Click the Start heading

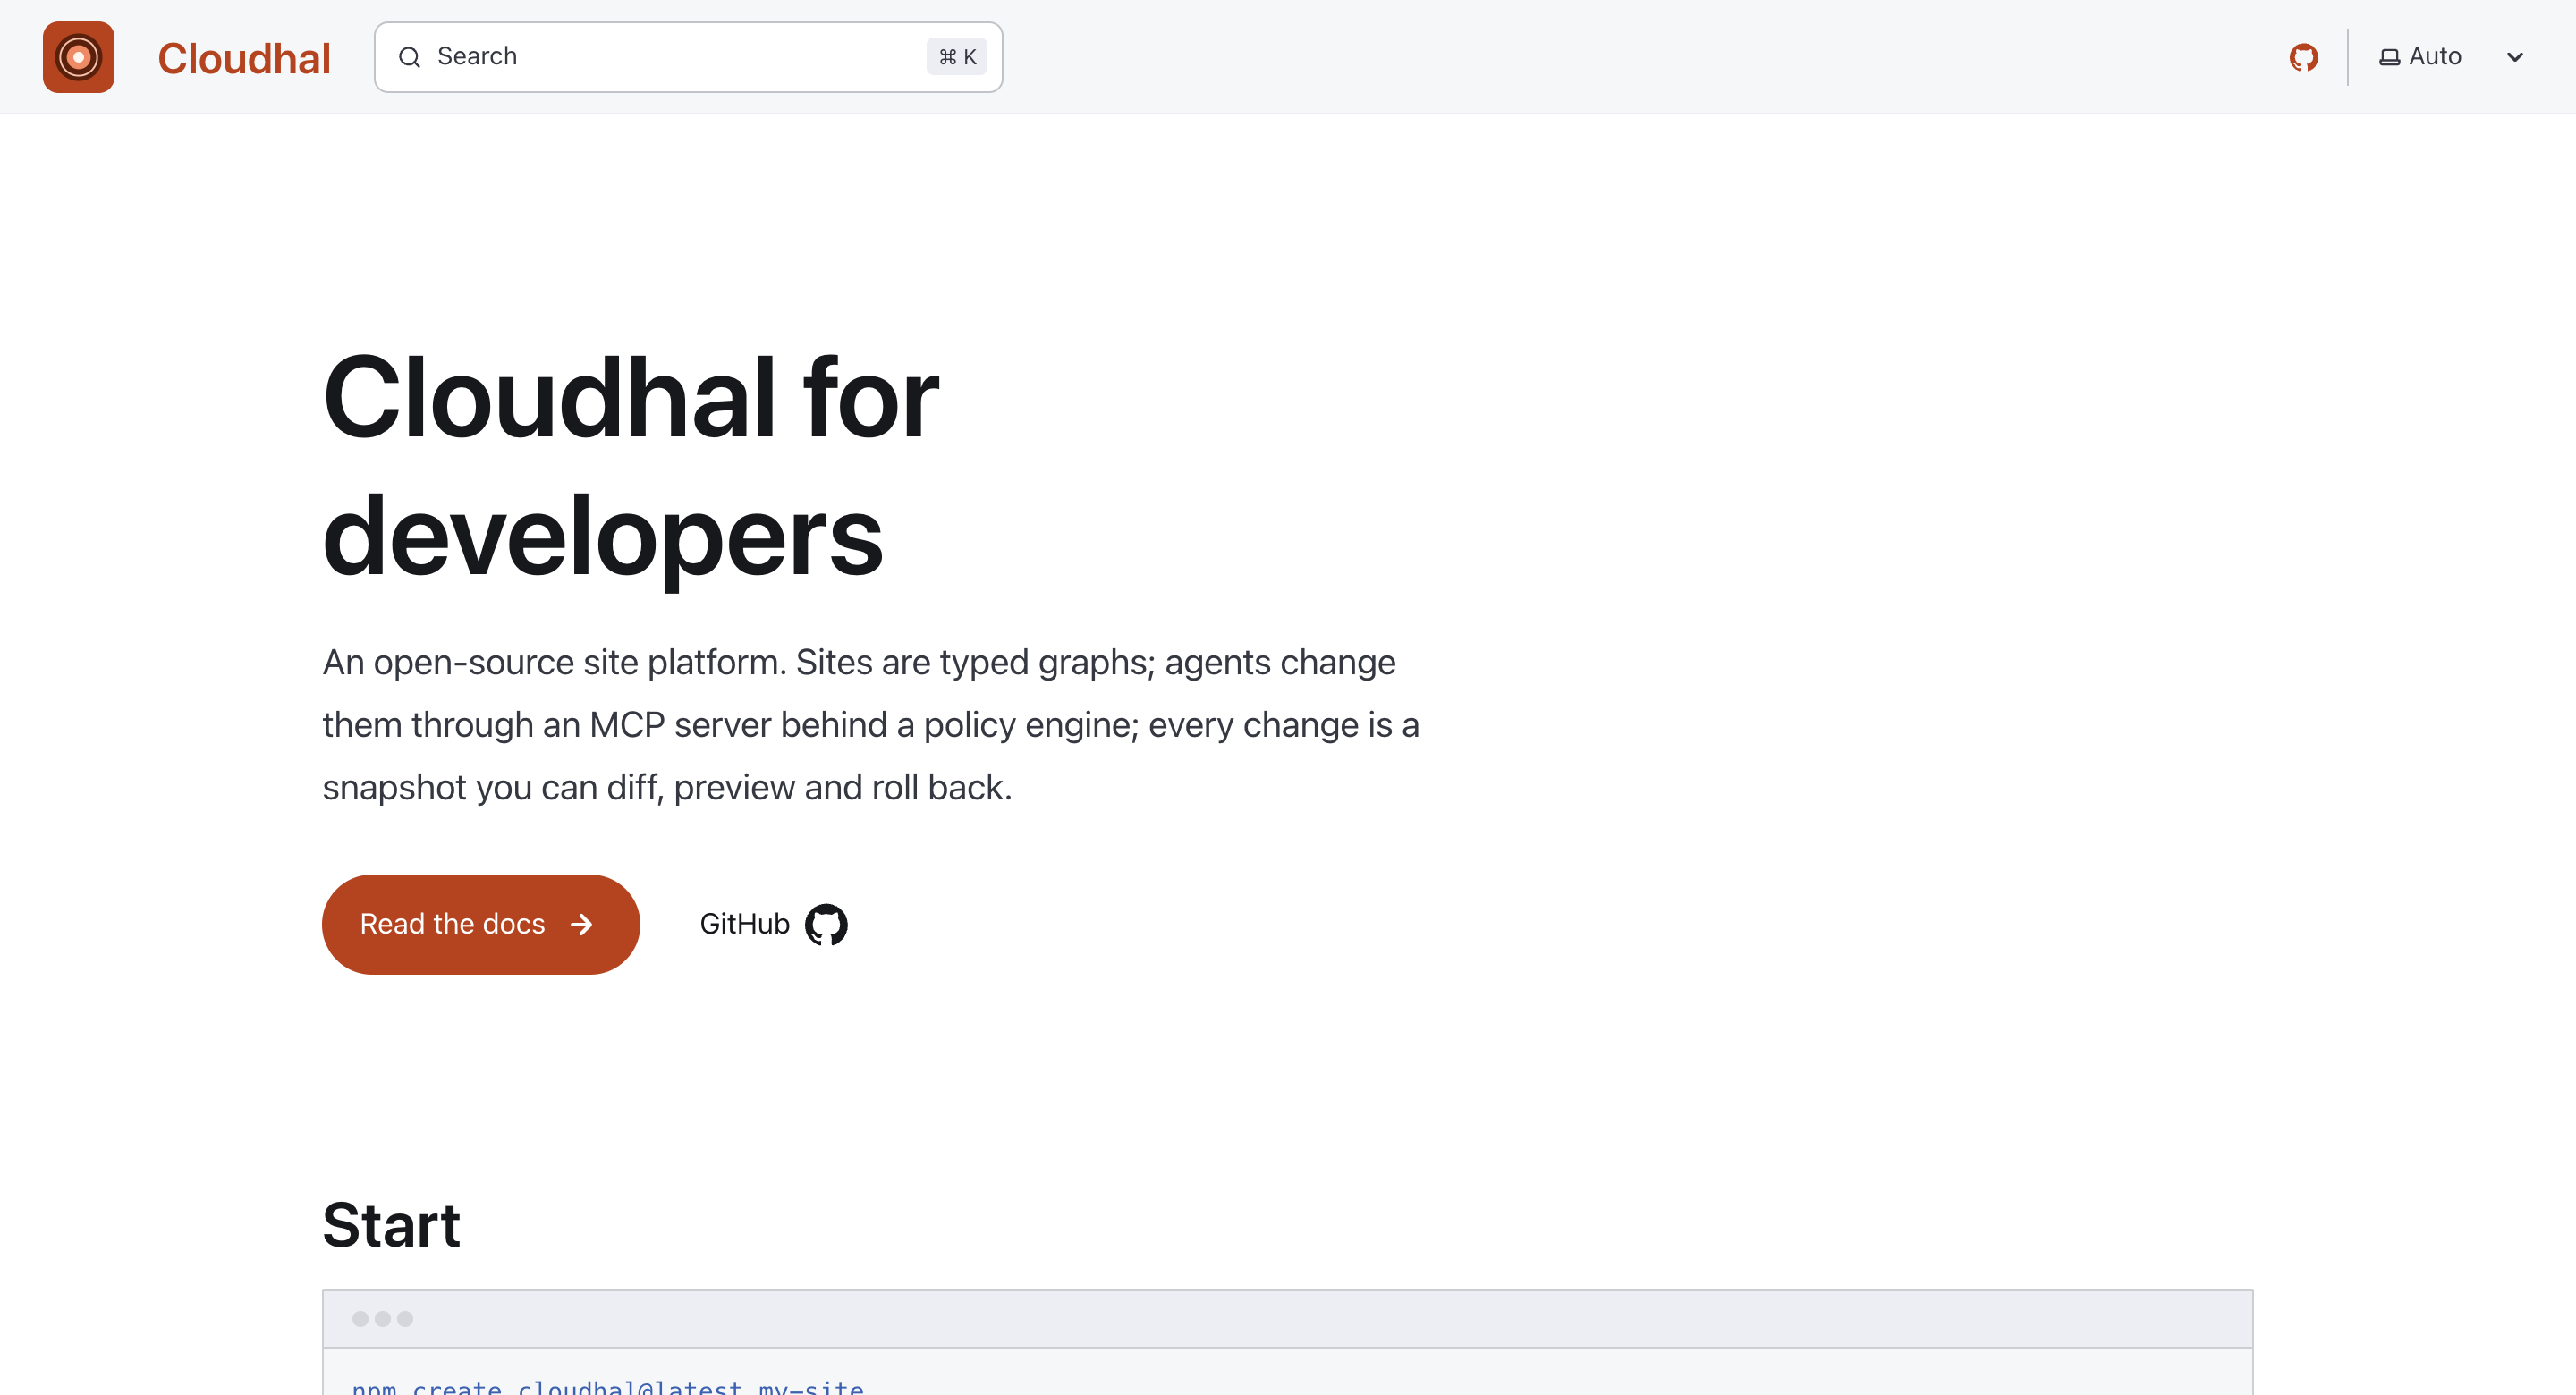[x=391, y=1226]
